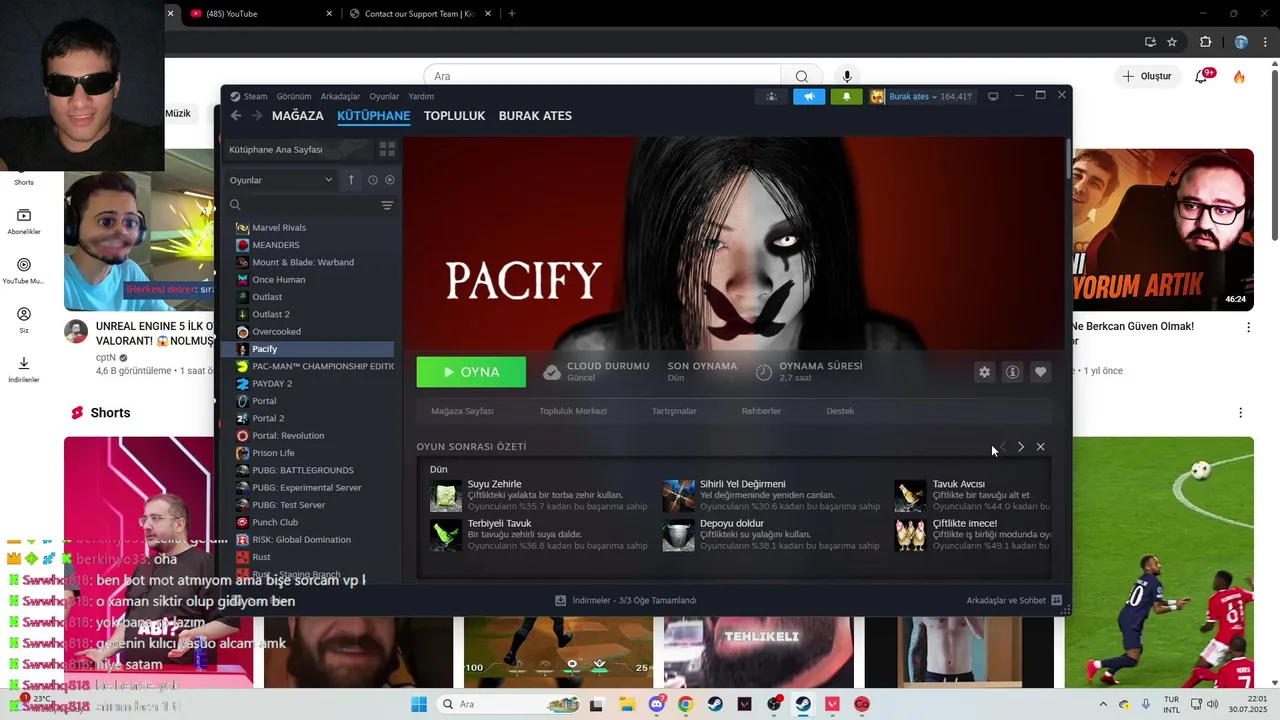Click Depoyu doldur achievement icon

[x=678, y=535]
